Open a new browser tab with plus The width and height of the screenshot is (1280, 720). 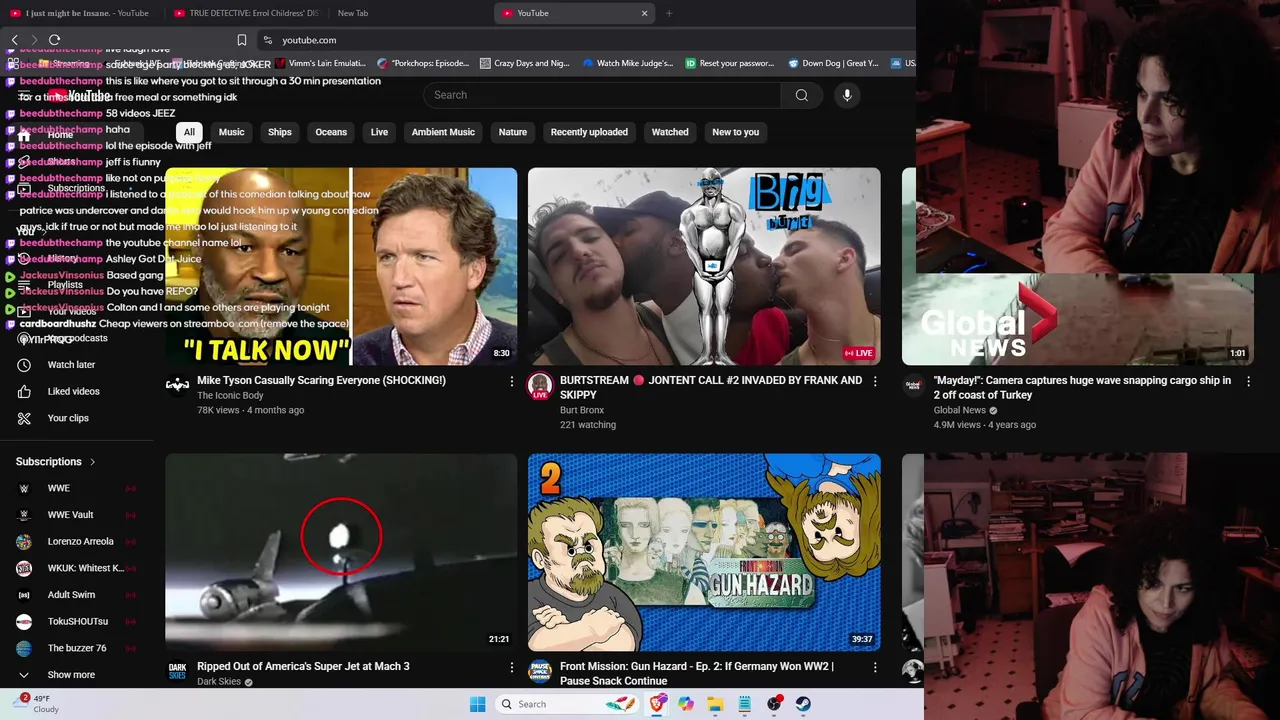(x=669, y=13)
